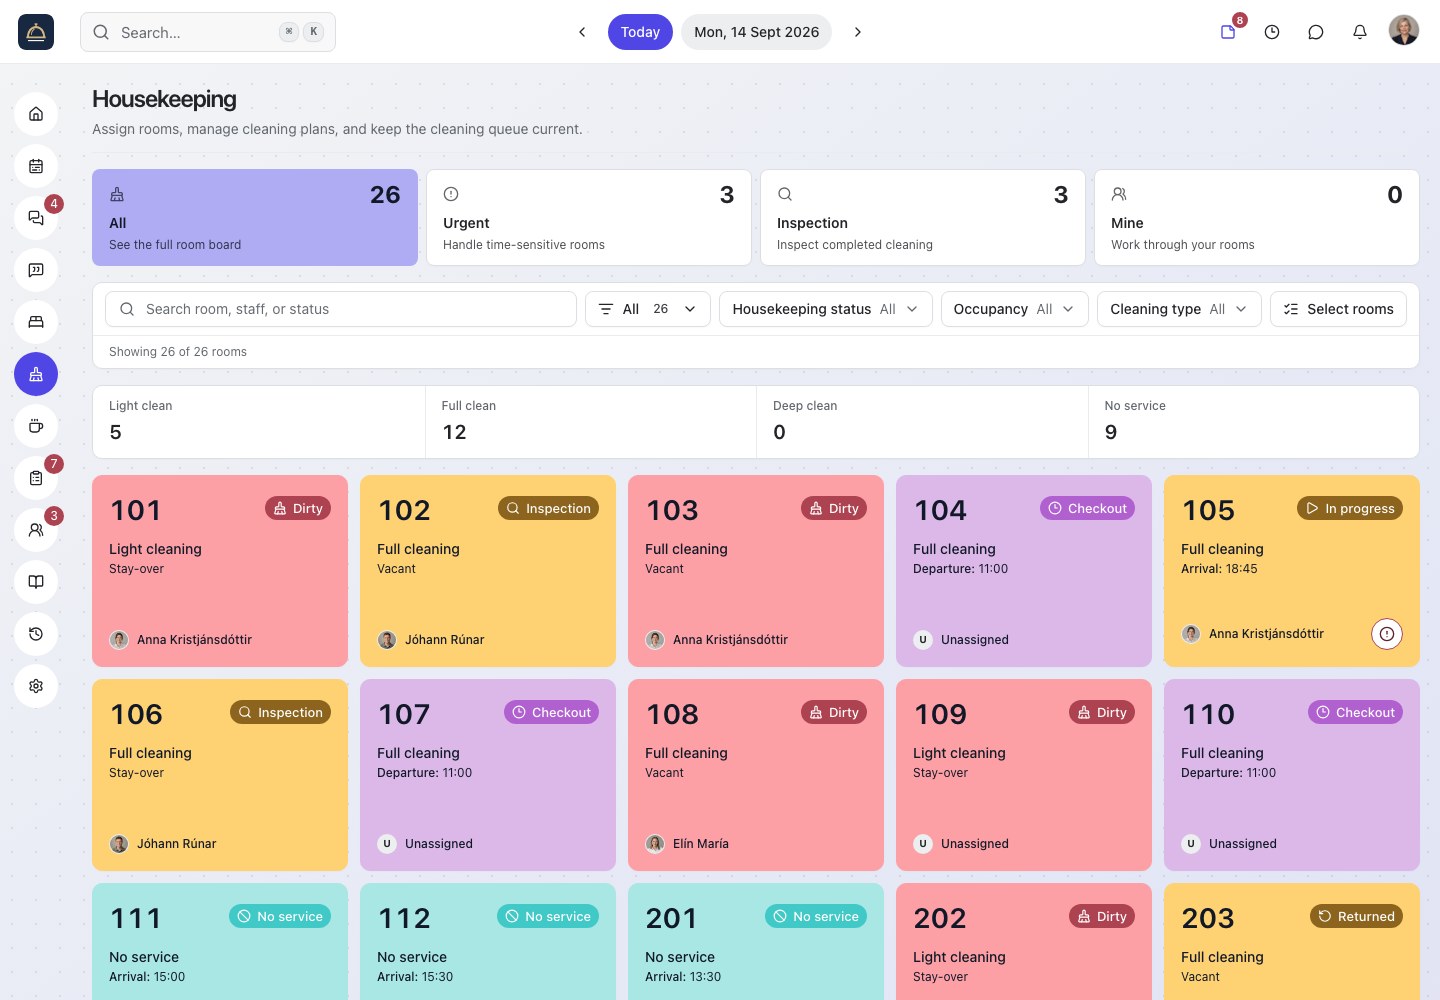Open the calendar icon in the sidebar
This screenshot has width=1440, height=1000.
36,166
